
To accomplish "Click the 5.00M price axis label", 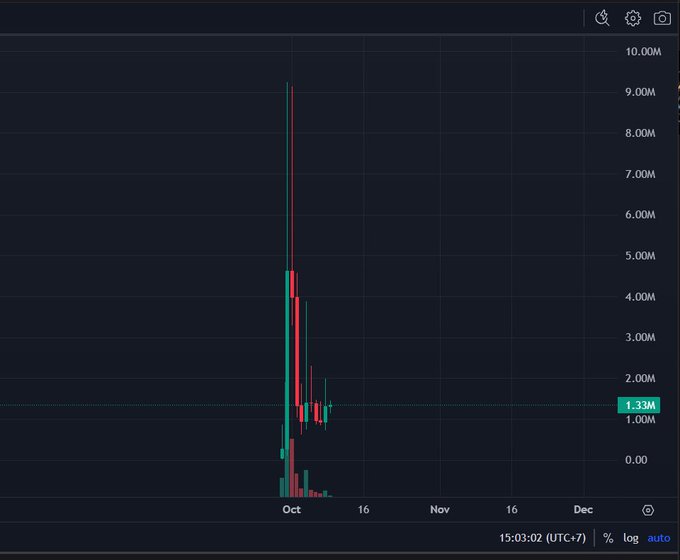I will click(640, 256).
